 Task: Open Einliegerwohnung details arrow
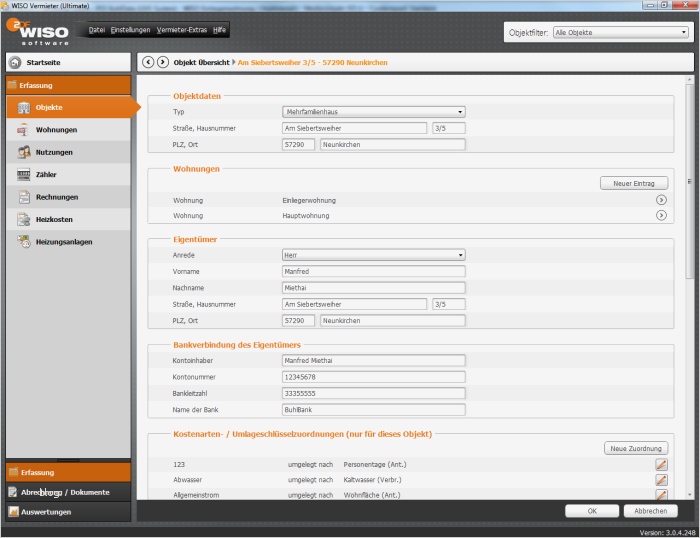pyautogui.click(x=661, y=200)
